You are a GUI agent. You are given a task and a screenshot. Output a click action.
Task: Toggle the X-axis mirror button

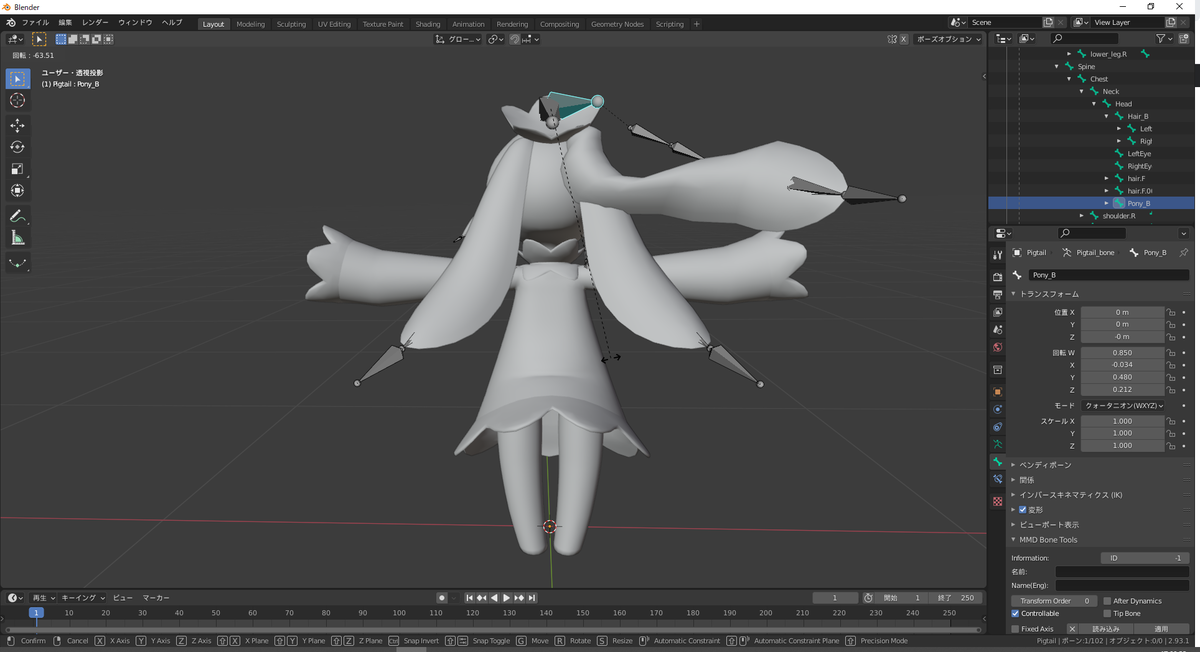(x=904, y=39)
